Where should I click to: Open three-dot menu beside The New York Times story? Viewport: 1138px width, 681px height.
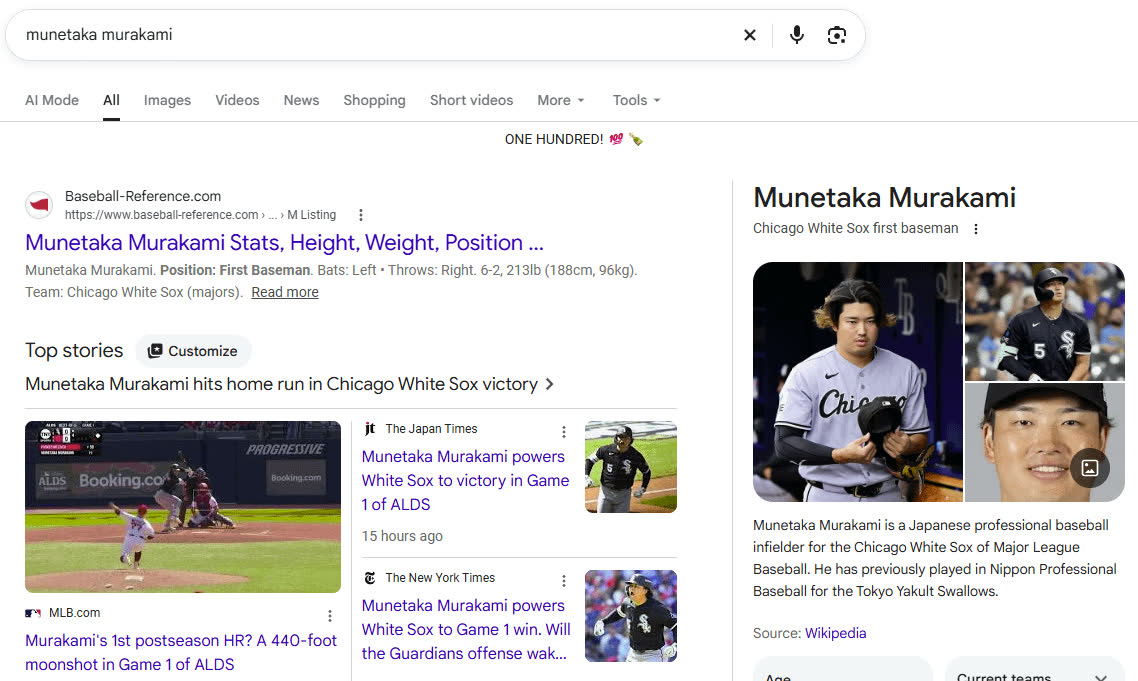tap(564, 581)
